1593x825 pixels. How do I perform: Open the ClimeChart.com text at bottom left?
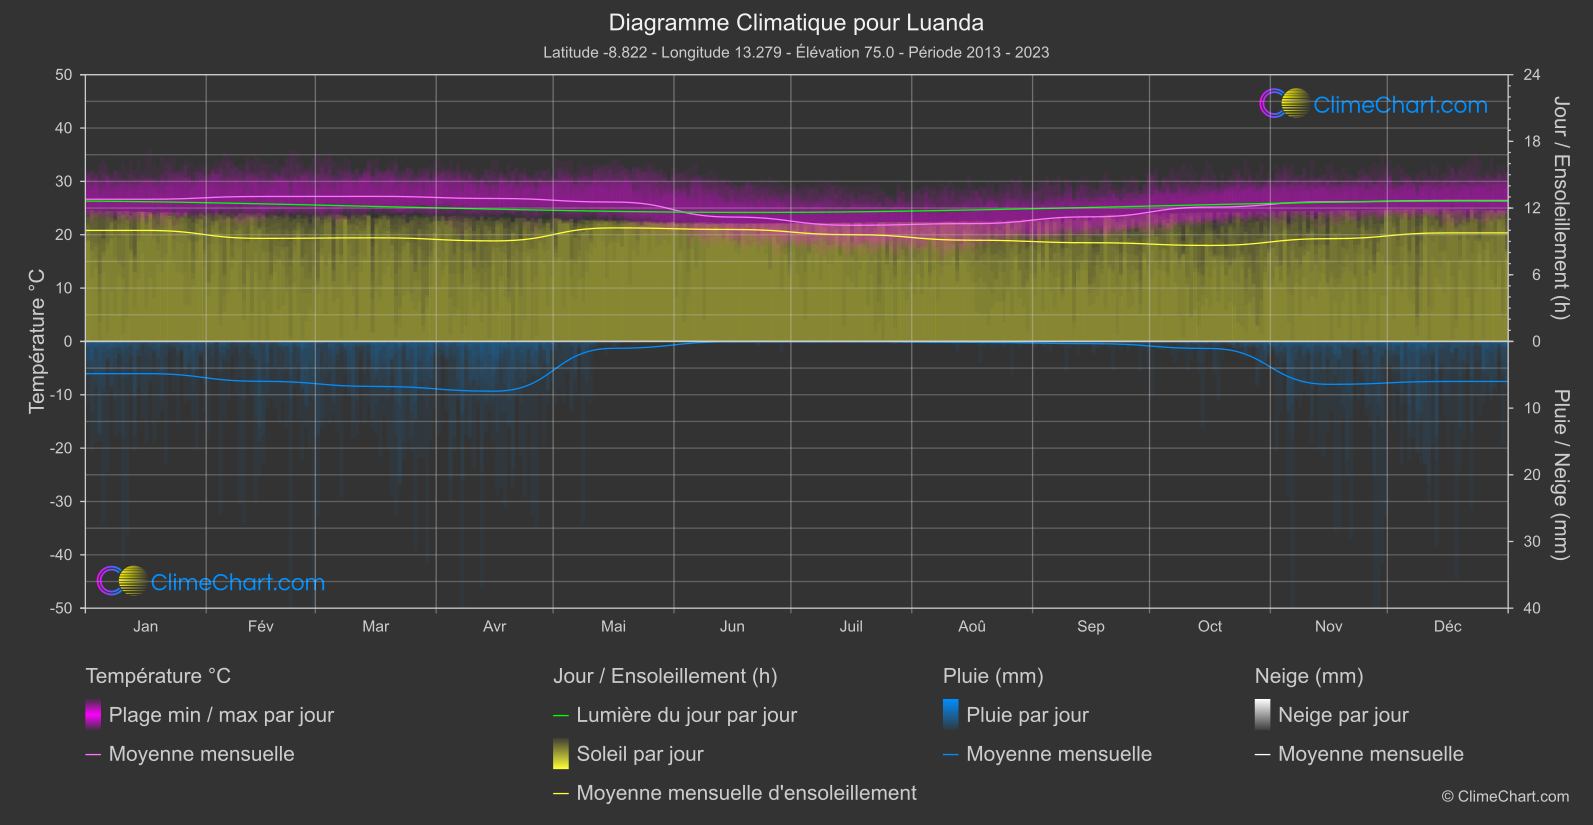(x=238, y=583)
